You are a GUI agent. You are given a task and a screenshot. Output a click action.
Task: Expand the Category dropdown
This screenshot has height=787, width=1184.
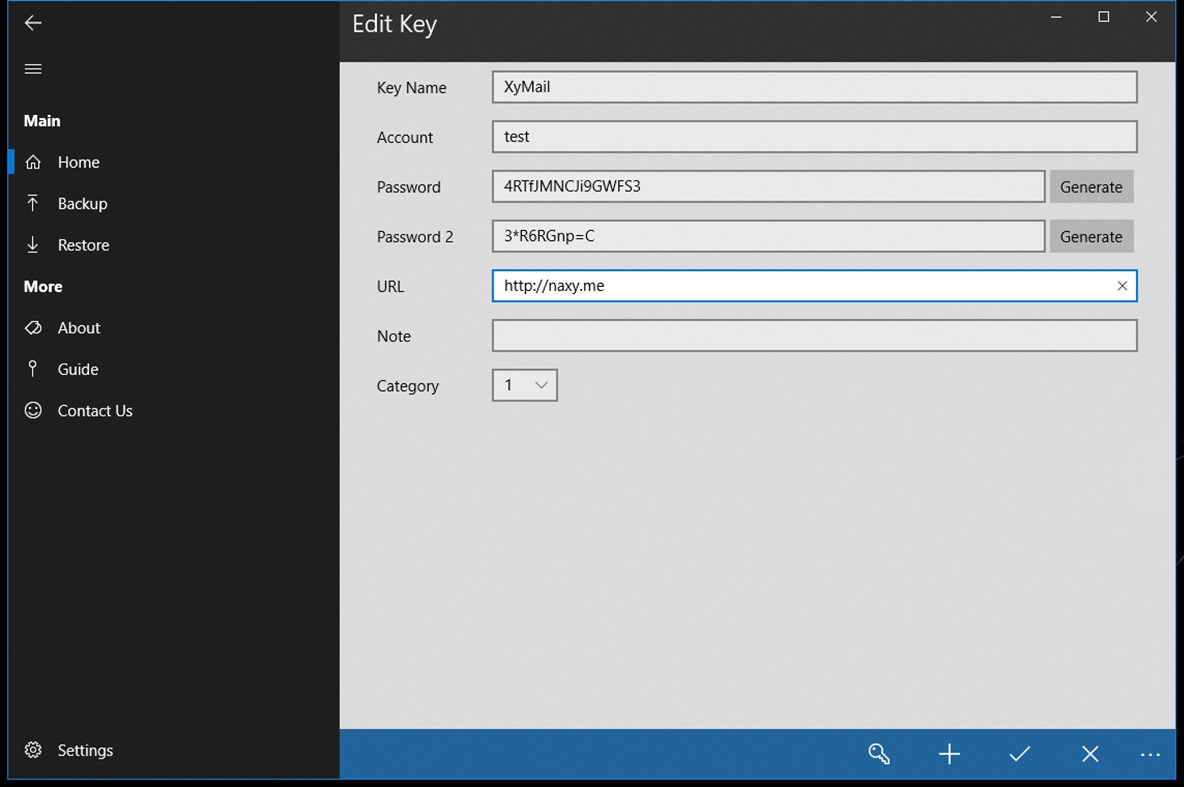click(525, 385)
